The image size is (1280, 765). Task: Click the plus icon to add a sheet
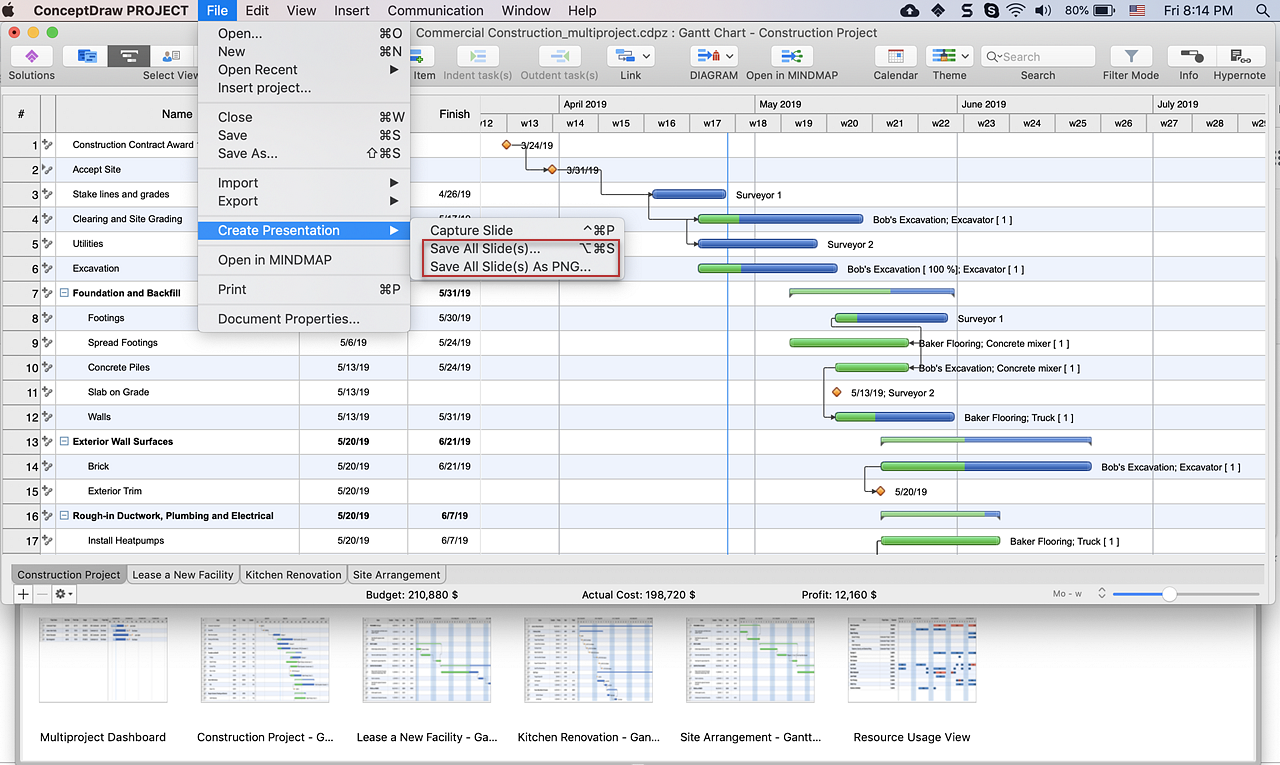point(23,594)
